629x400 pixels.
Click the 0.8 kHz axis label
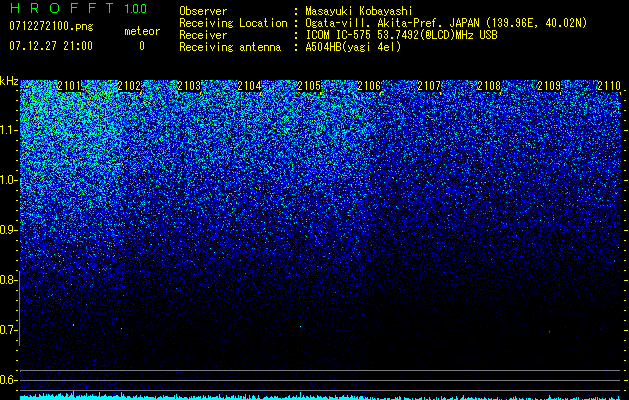(x=7, y=280)
